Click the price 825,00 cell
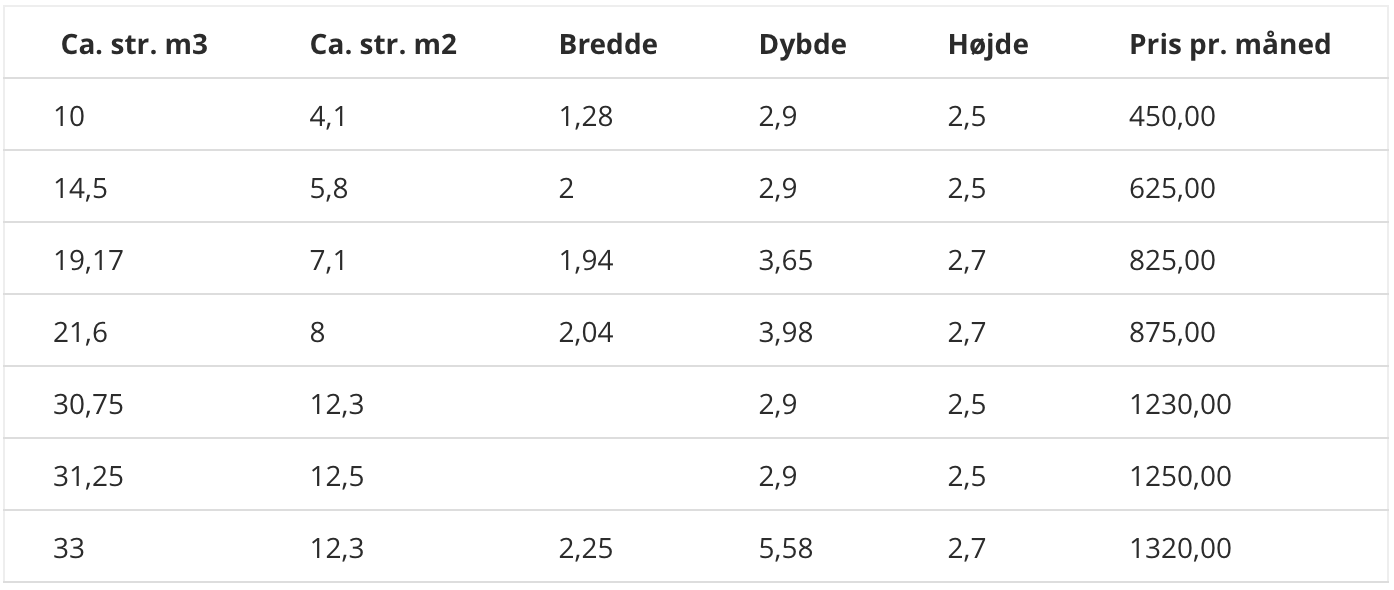This screenshot has height=590, width=1394. [x=1172, y=261]
